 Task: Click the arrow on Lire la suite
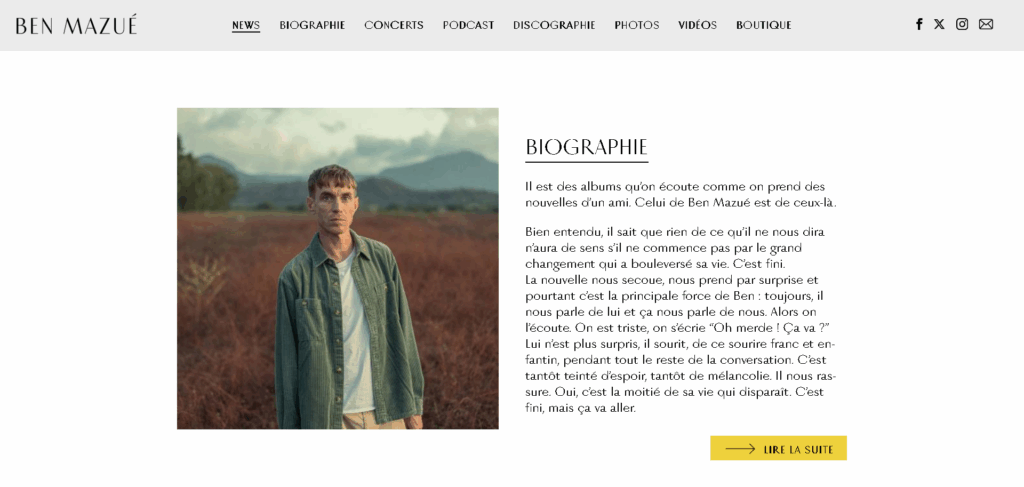pyautogui.click(x=741, y=449)
